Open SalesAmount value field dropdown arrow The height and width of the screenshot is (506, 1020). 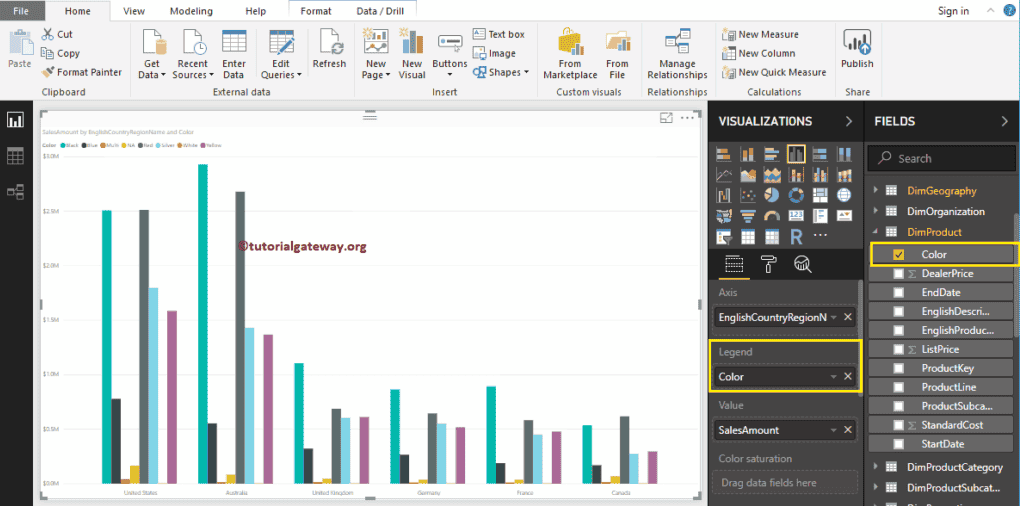tap(833, 430)
